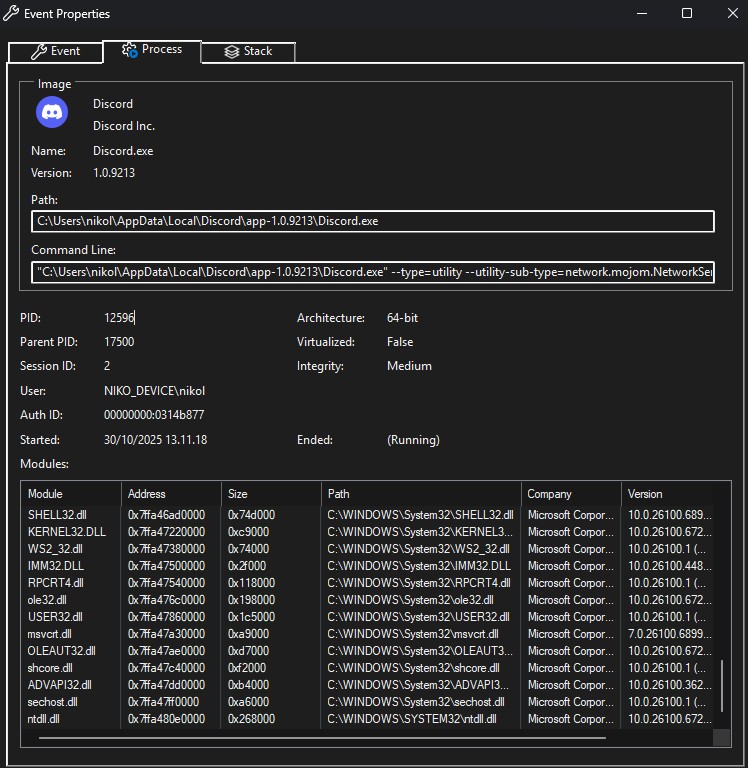Sort modules by Size column header
The image size is (748, 768).
(271, 494)
